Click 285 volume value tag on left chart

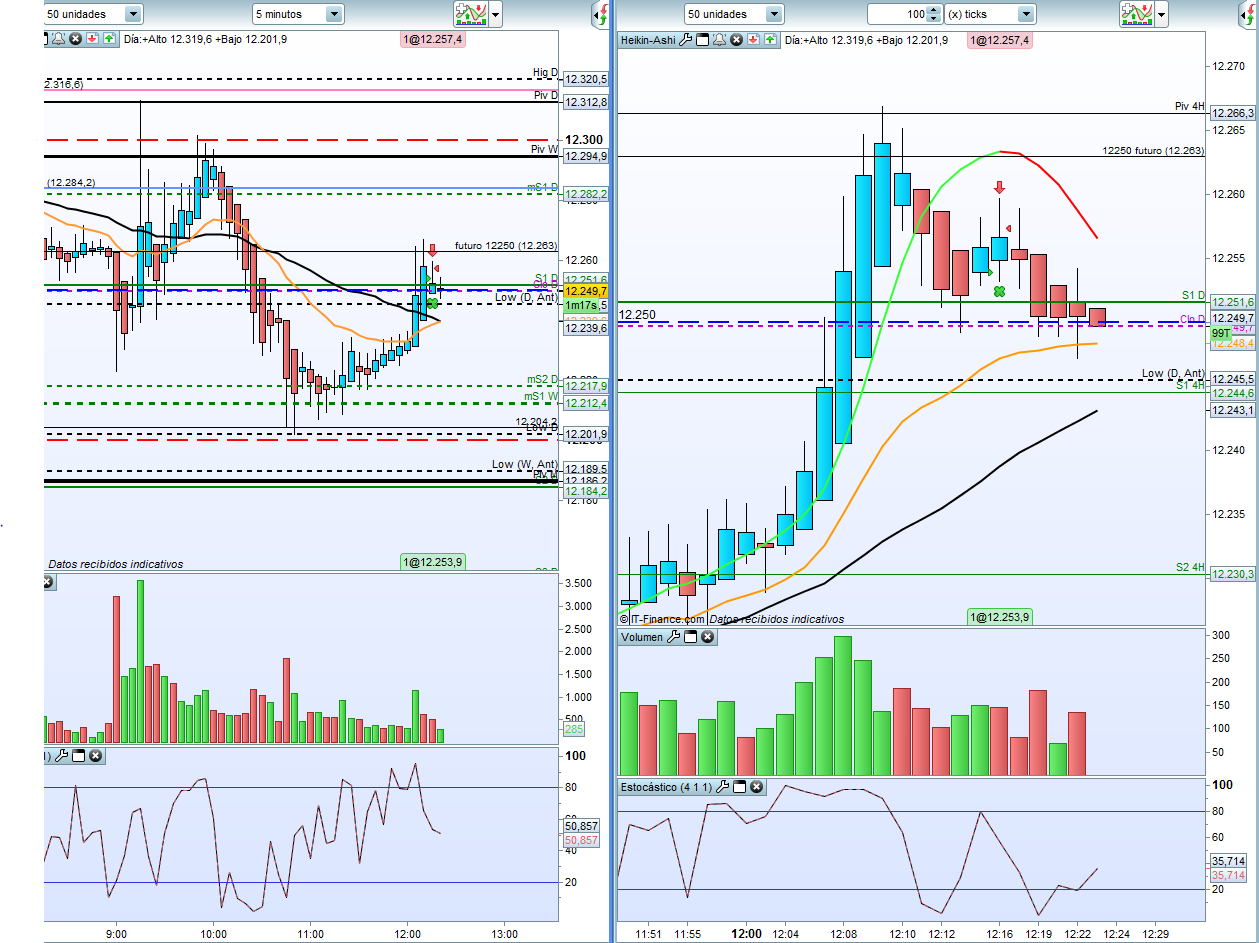pos(574,730)
